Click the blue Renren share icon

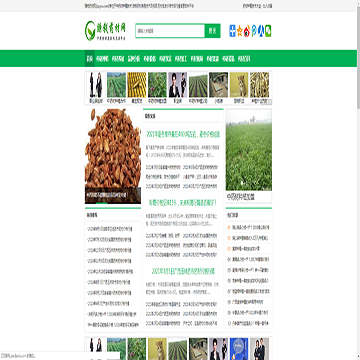pyautogui.click(x=261, y=31)
